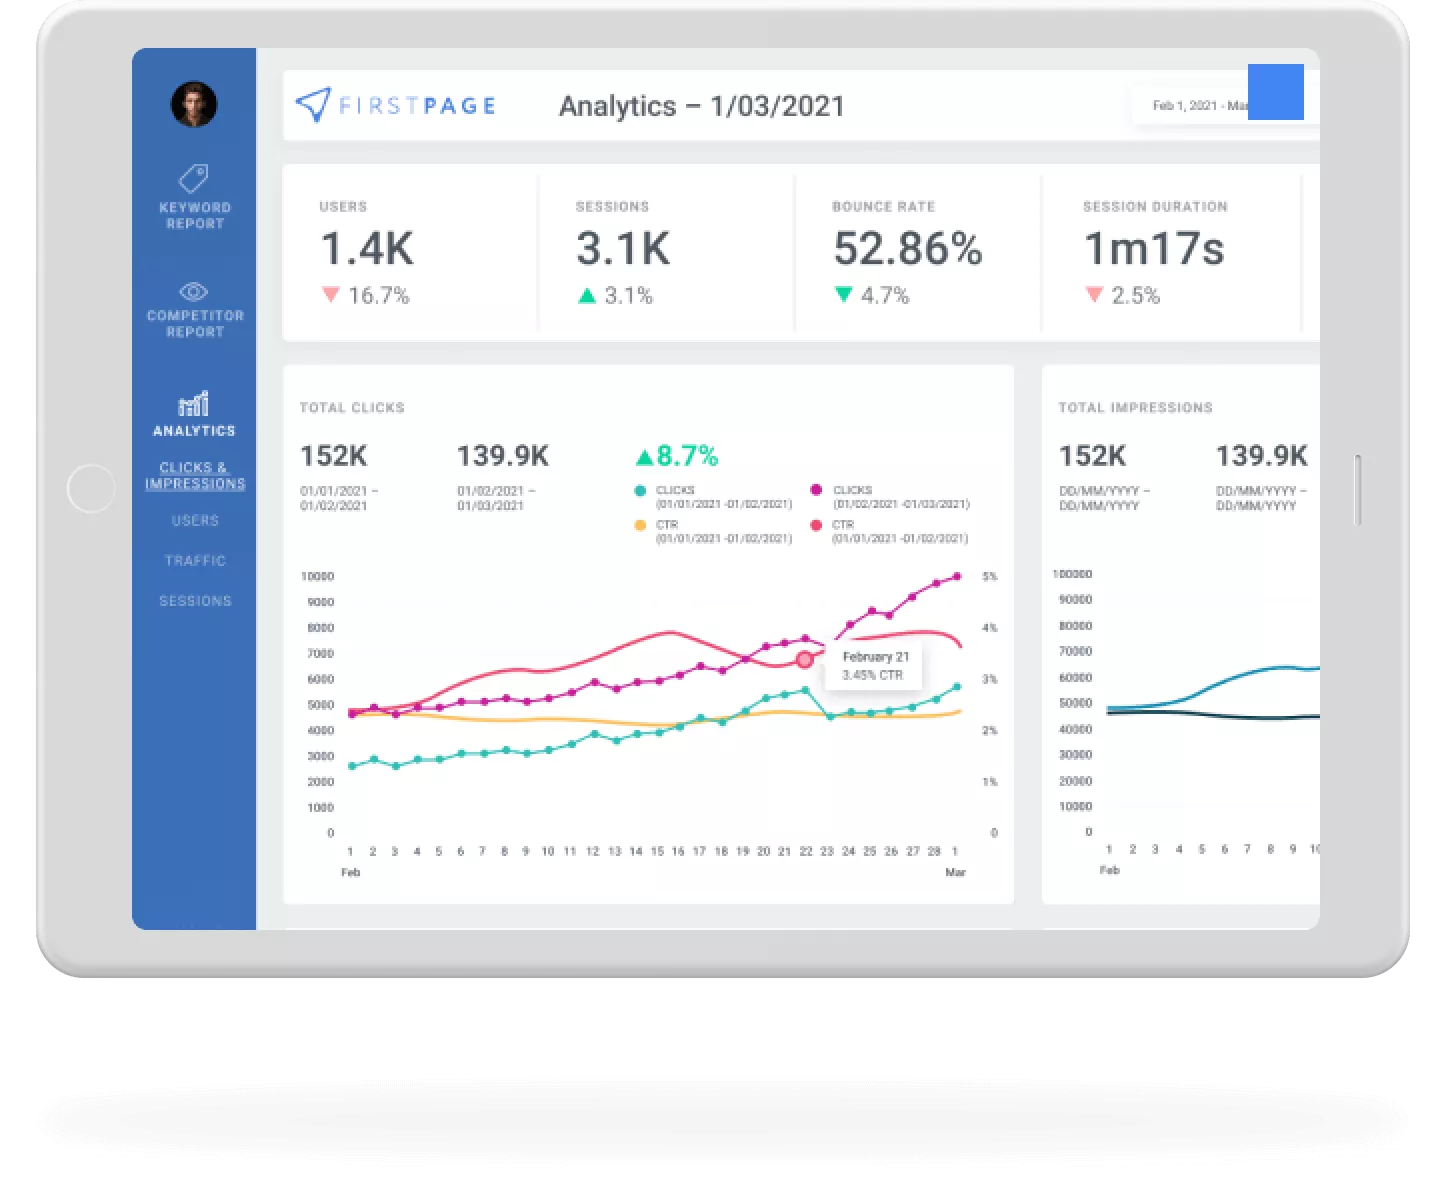Click the Bounce Rate green down arrow
Image resolution: width=1446 pixels, height=1184 pixels.
click(x=843, y=295)
